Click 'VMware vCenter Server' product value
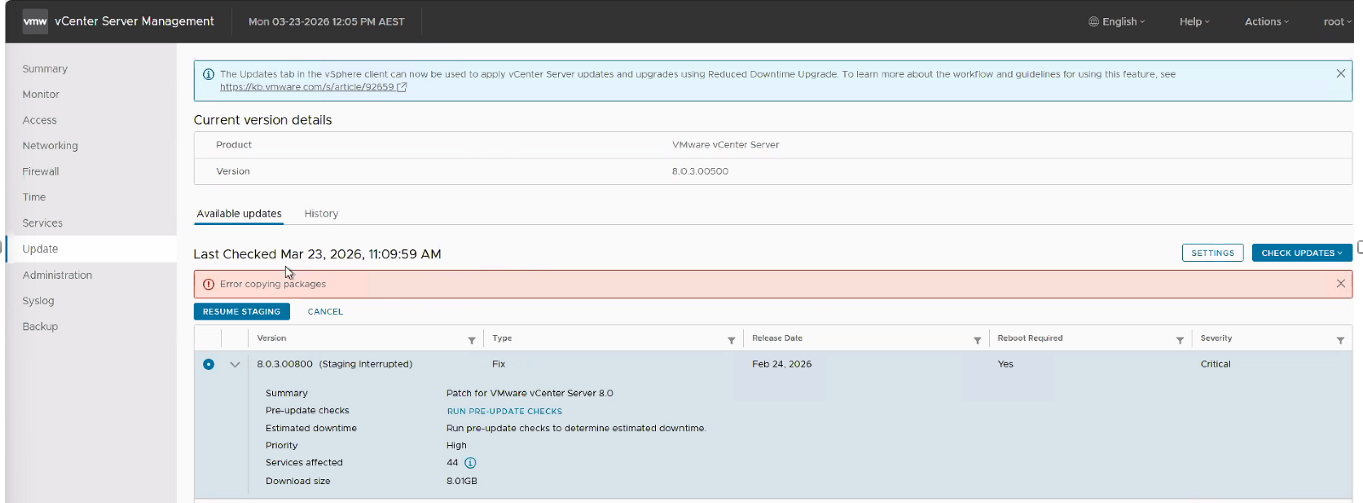 click(726, 145)
